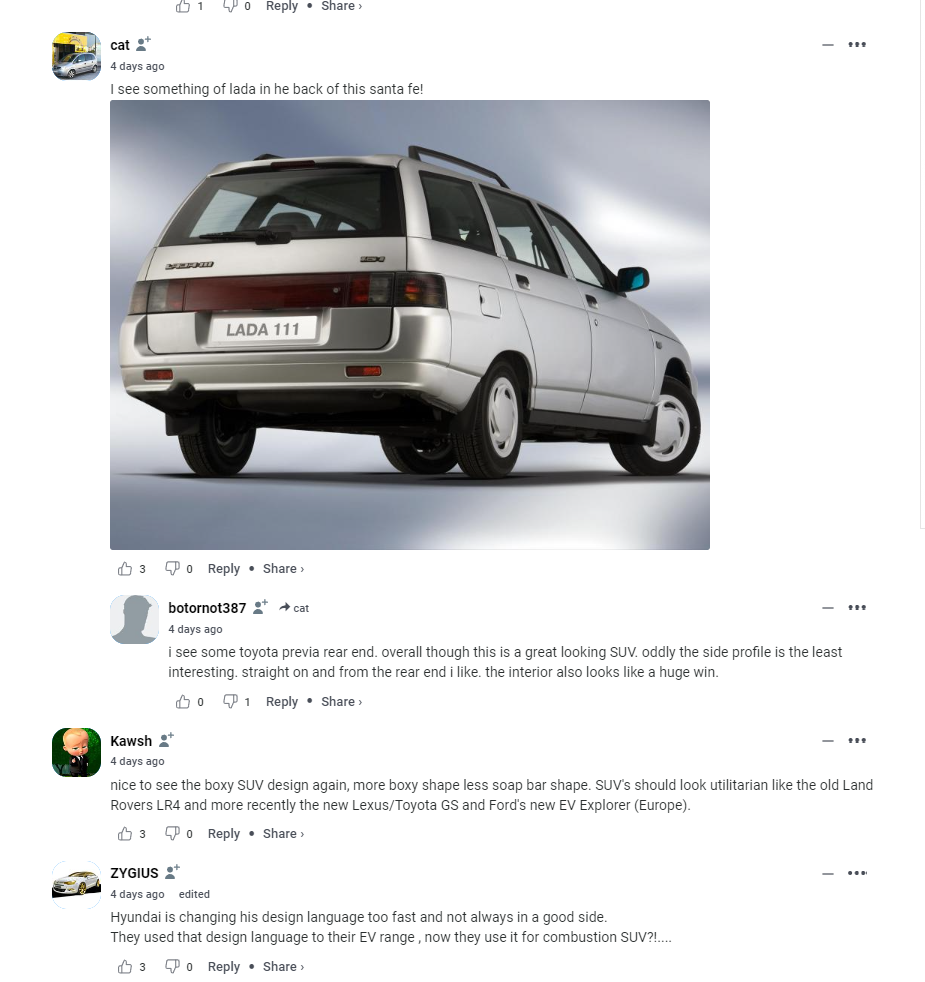The height and width of the screenshot is (982, 925).
Task: Collapse Kawsh's comment with minus
Action: (x=828, y=740)
